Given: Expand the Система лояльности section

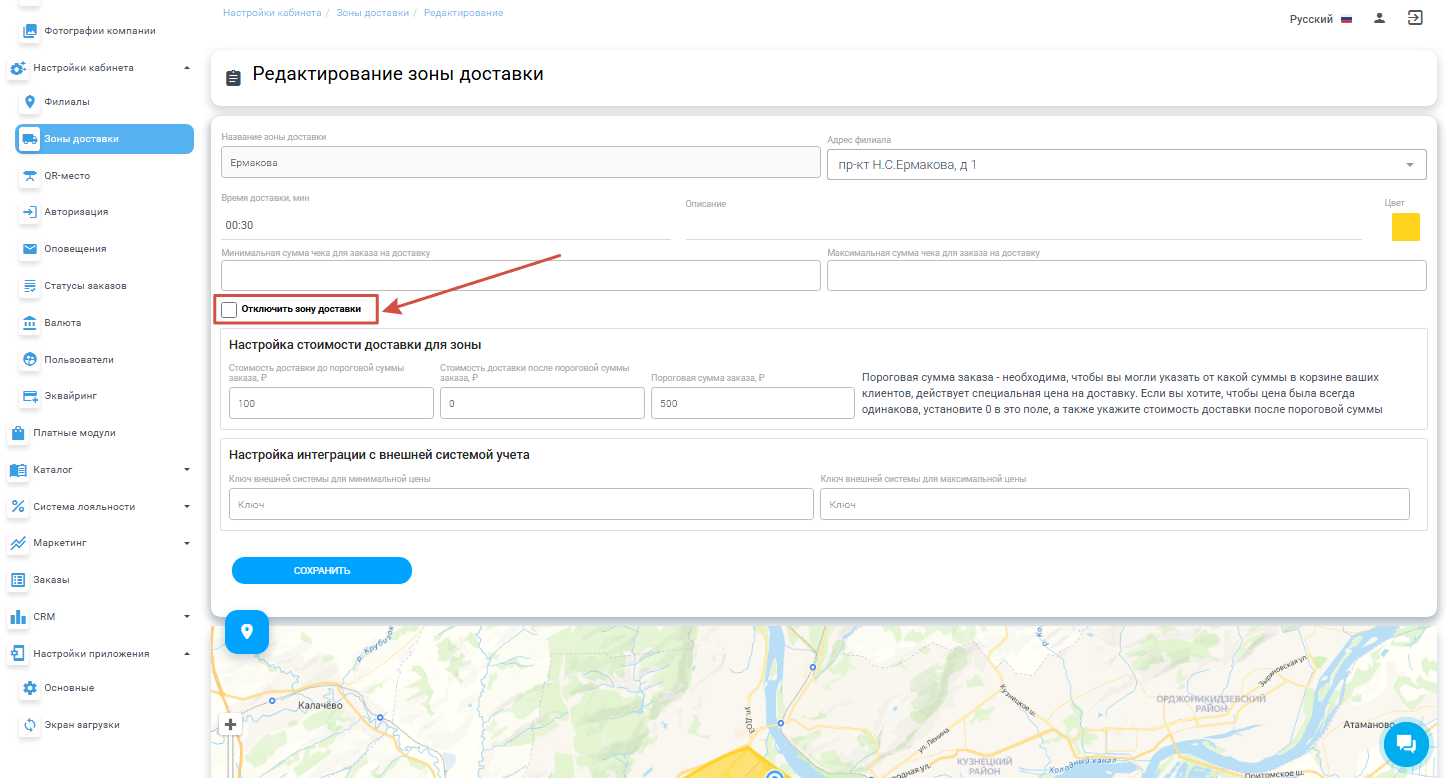Looking at the screenshot, I should [x=100, y=507].
